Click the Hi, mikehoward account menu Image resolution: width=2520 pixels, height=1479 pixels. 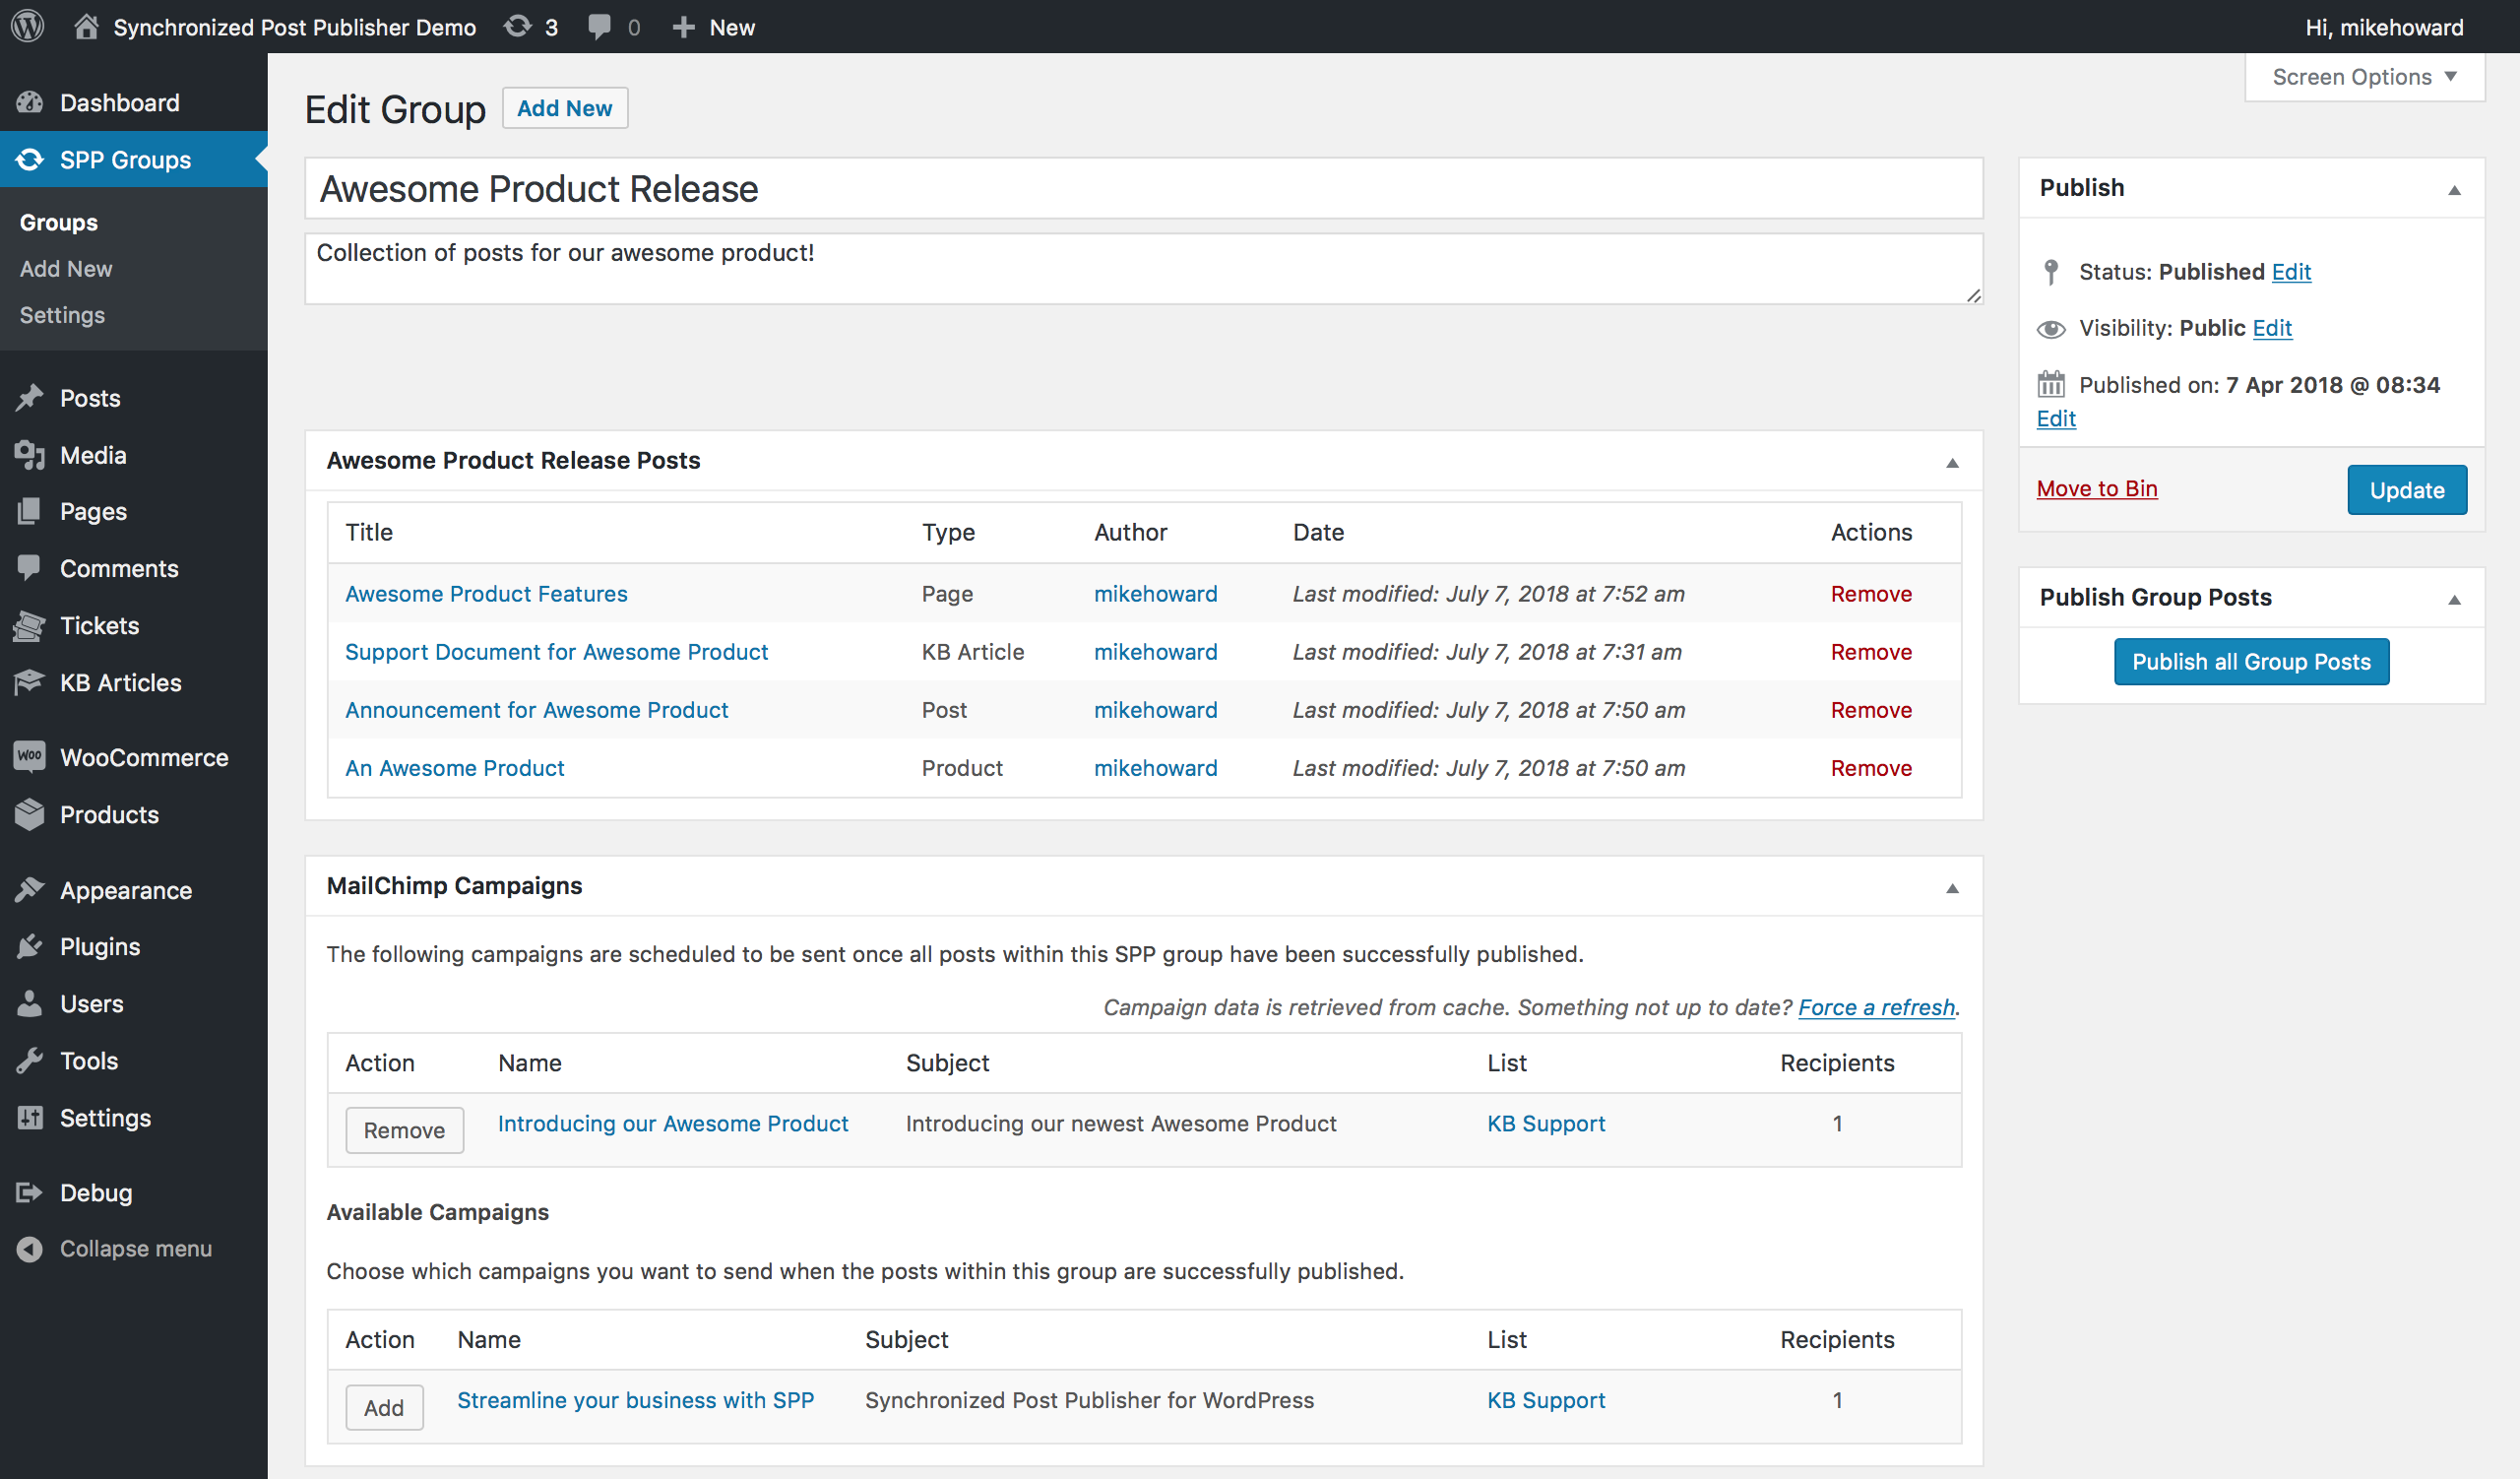(x=2384, y=27)
